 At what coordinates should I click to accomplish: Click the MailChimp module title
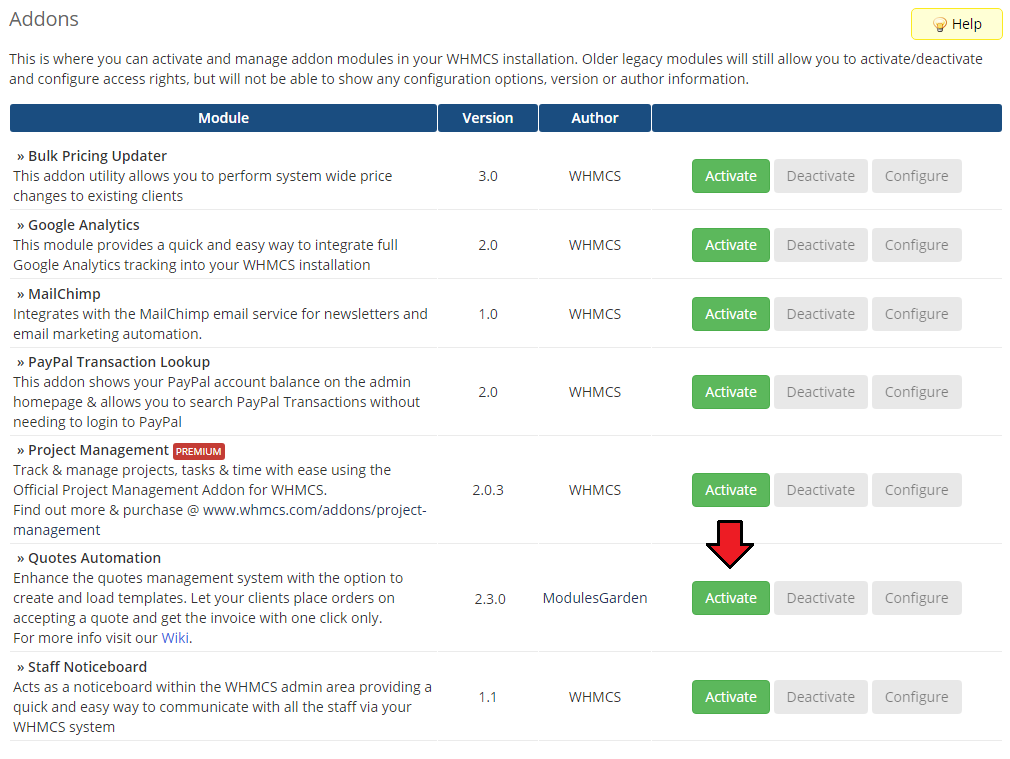[x=64, y=294]
